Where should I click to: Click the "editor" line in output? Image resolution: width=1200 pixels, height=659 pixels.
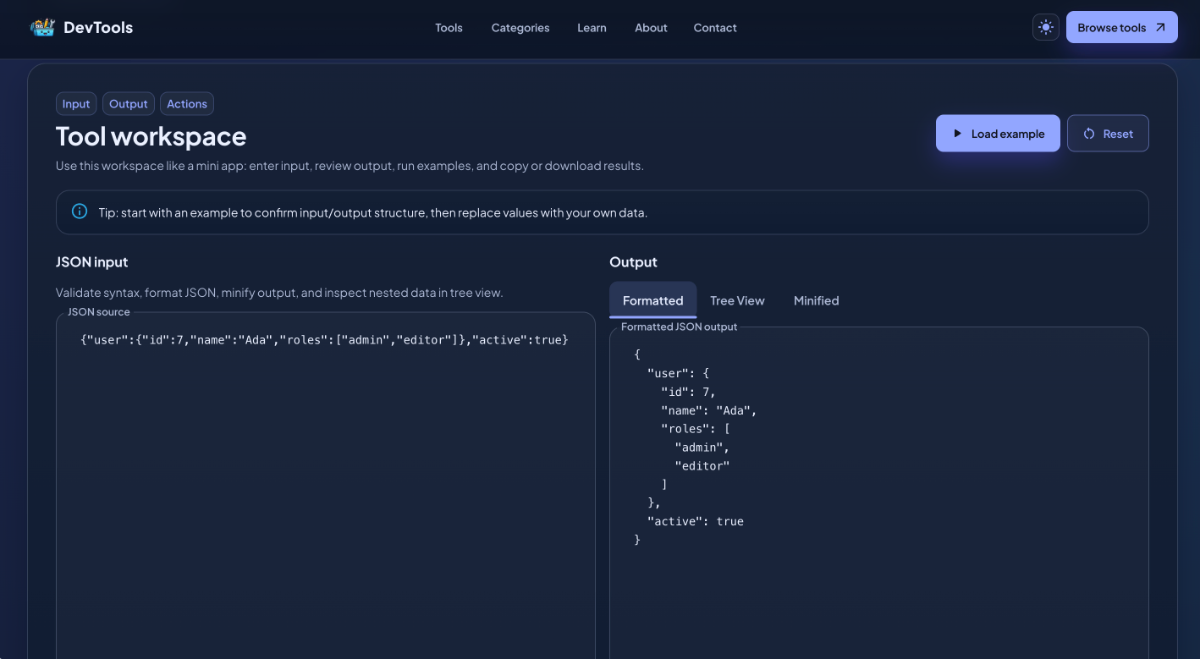pyautogui.click(x=702, y=465)
